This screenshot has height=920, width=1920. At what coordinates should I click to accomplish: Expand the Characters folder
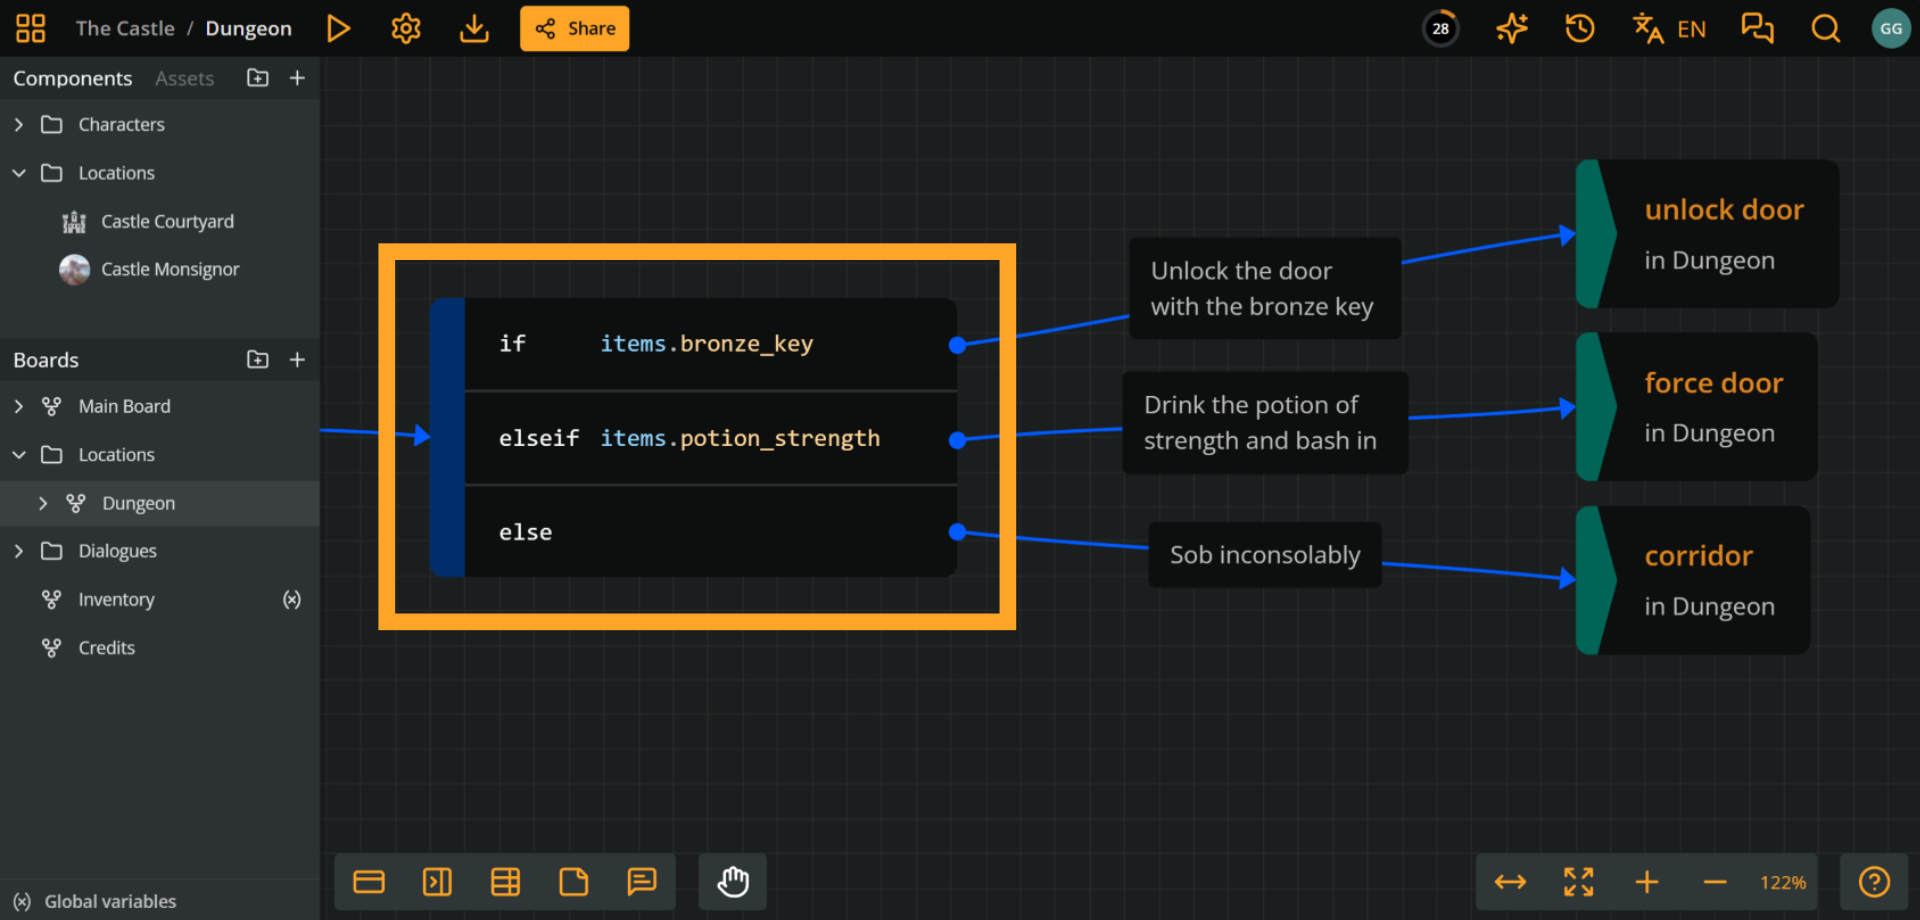[19, 124]
